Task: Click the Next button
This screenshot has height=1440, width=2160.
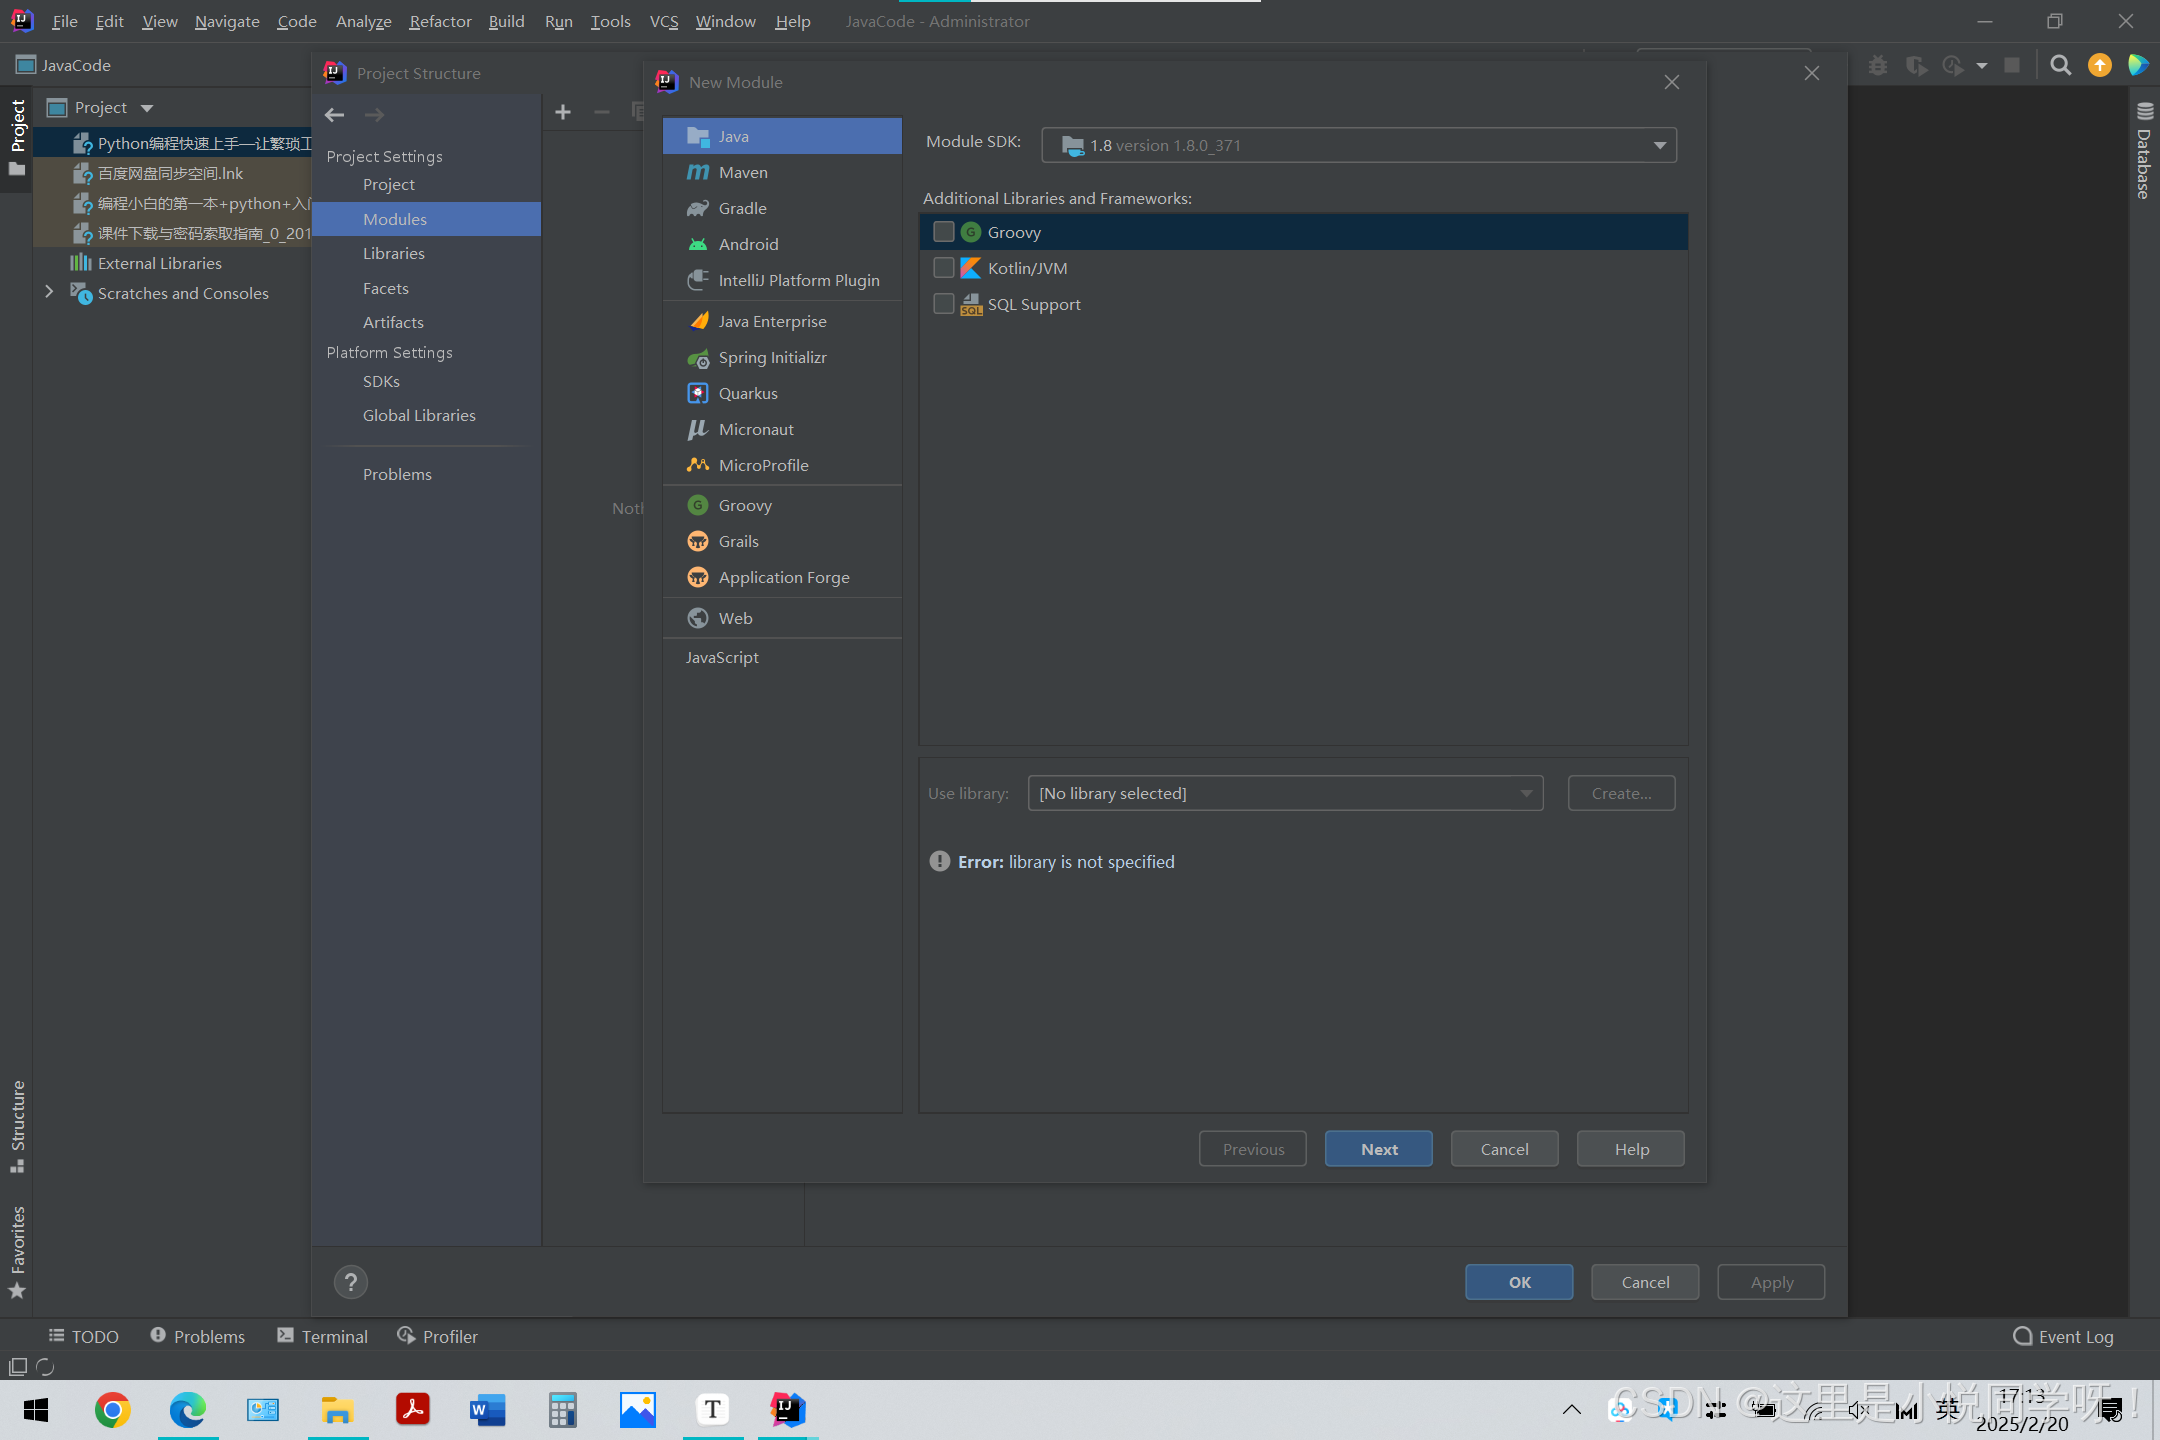Action: 1378,1149
